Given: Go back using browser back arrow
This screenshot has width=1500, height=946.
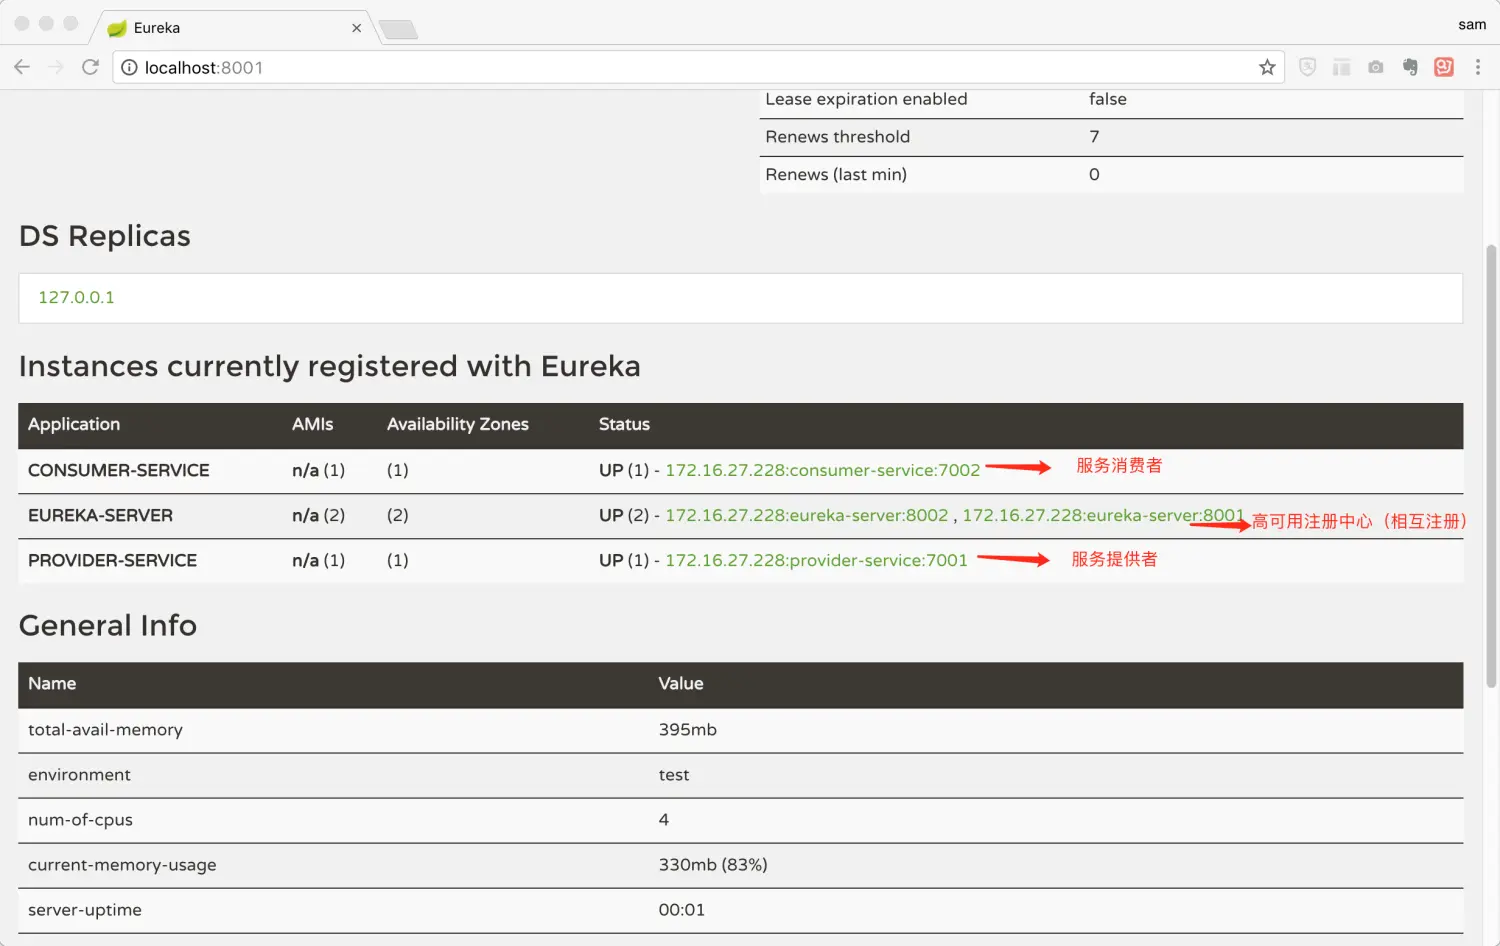Looking at the screenshot, I should coord(22,67).
